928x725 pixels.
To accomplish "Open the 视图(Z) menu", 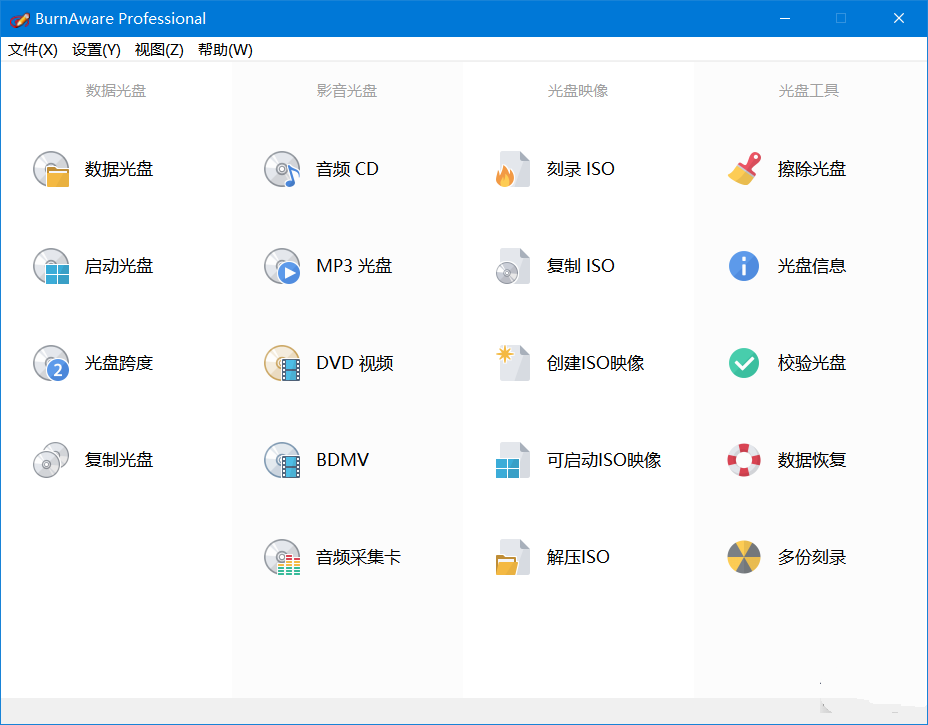I will [159, 50].
